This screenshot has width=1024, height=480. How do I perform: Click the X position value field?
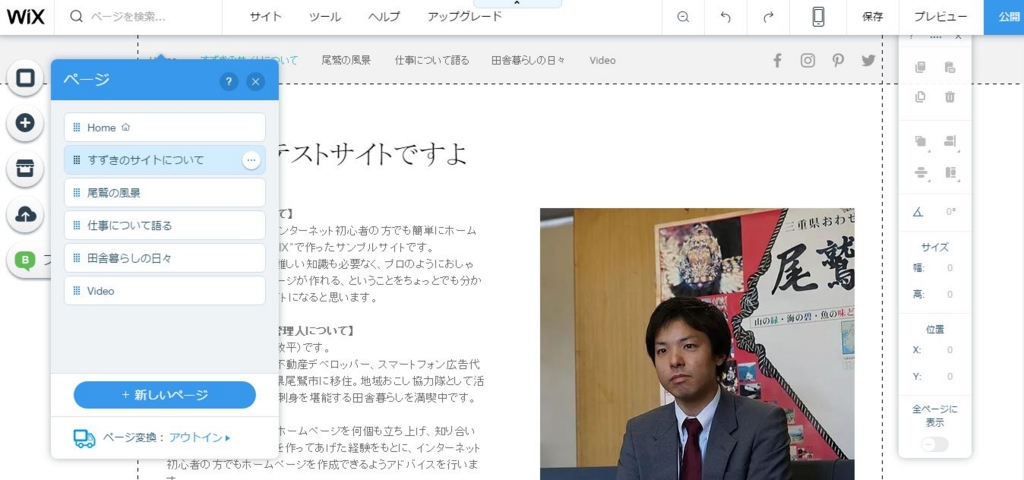pos(950,350)
